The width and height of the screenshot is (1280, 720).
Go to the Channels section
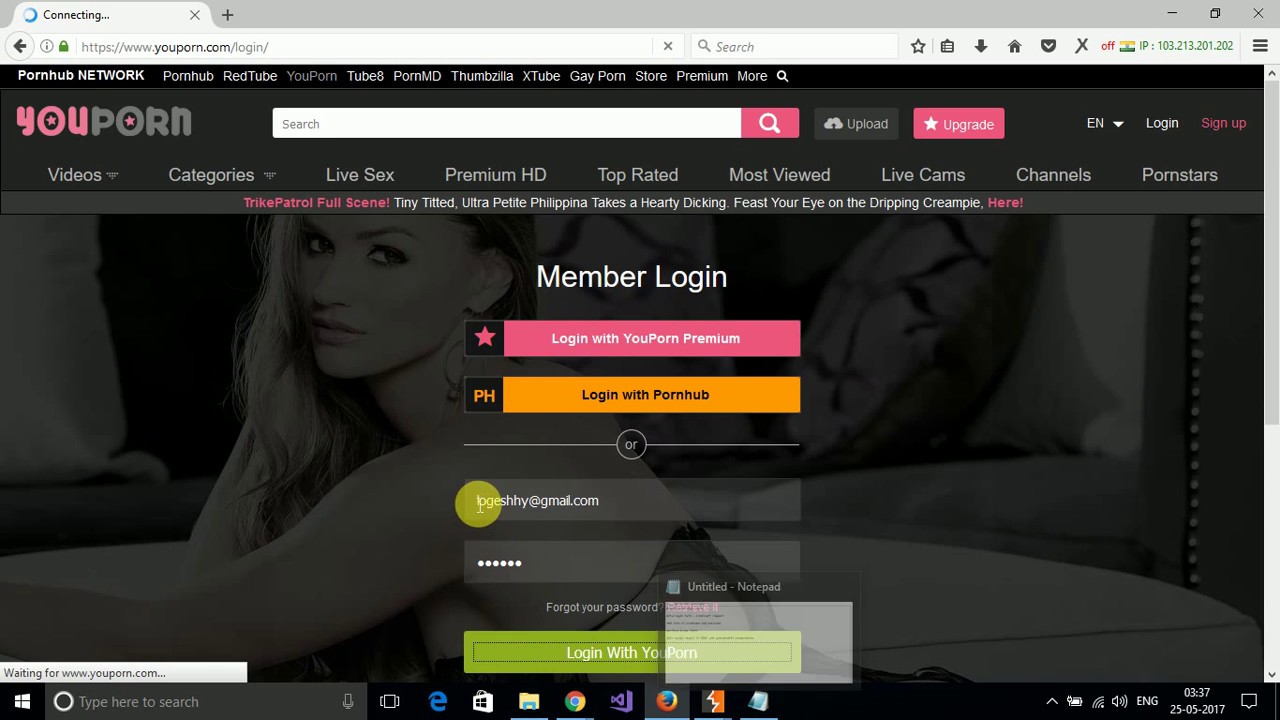(1053, 174)
